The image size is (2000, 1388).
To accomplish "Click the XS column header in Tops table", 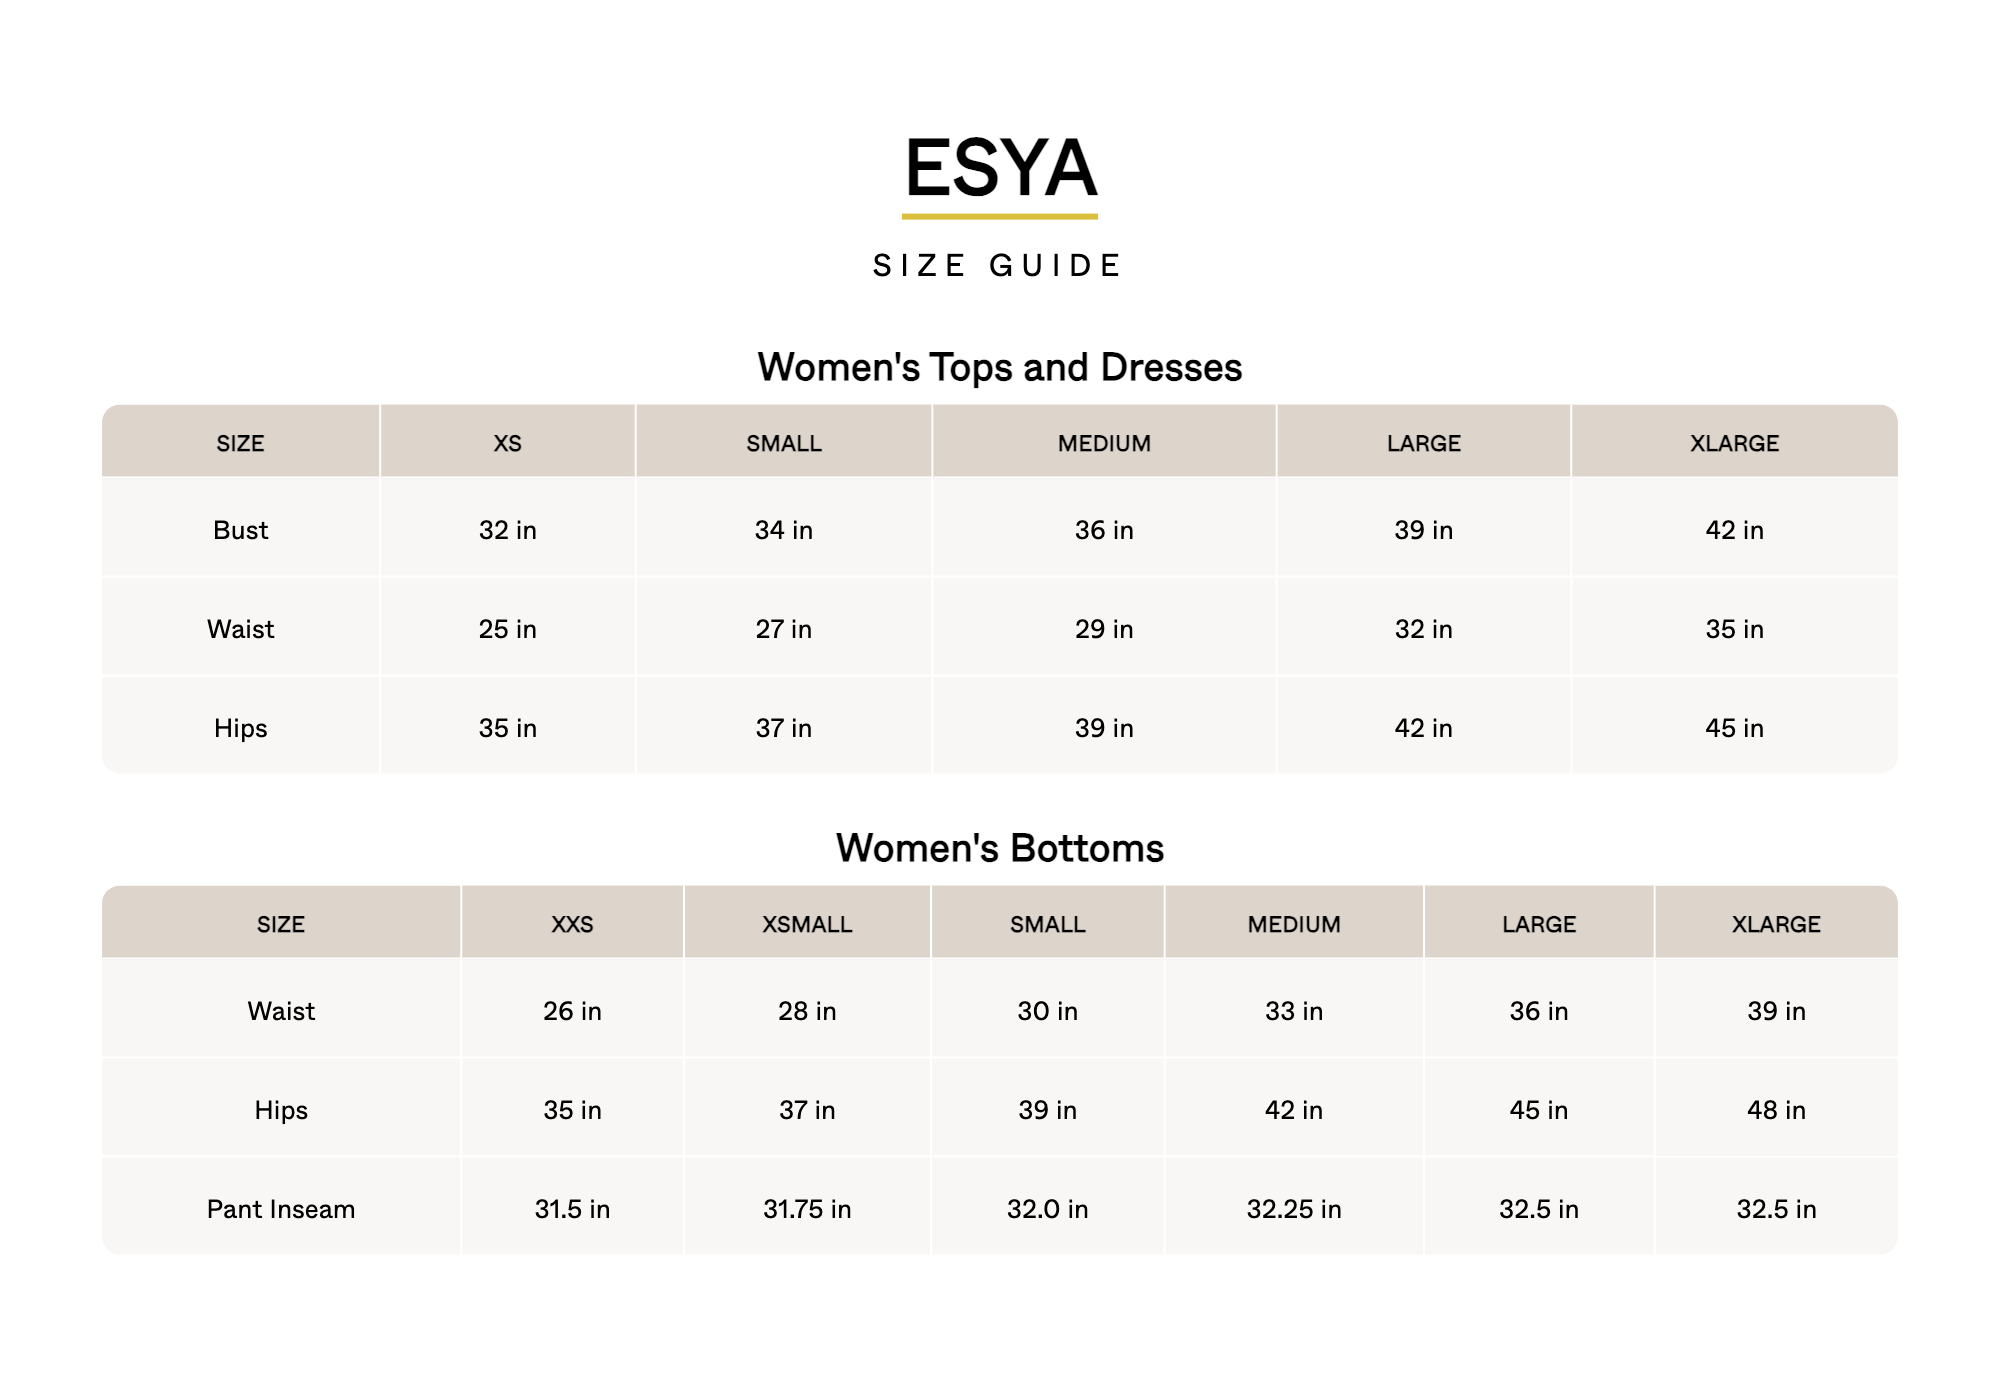I will pyautogui.click(x=507, y=443).
